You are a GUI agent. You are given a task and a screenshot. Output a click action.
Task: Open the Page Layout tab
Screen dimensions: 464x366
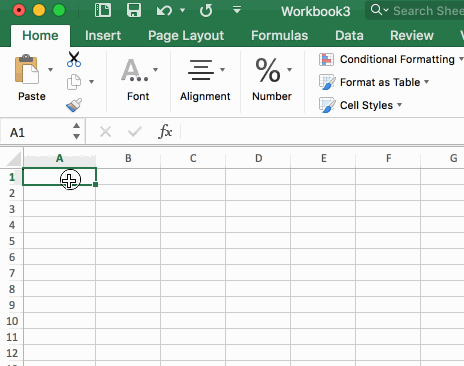186,35
